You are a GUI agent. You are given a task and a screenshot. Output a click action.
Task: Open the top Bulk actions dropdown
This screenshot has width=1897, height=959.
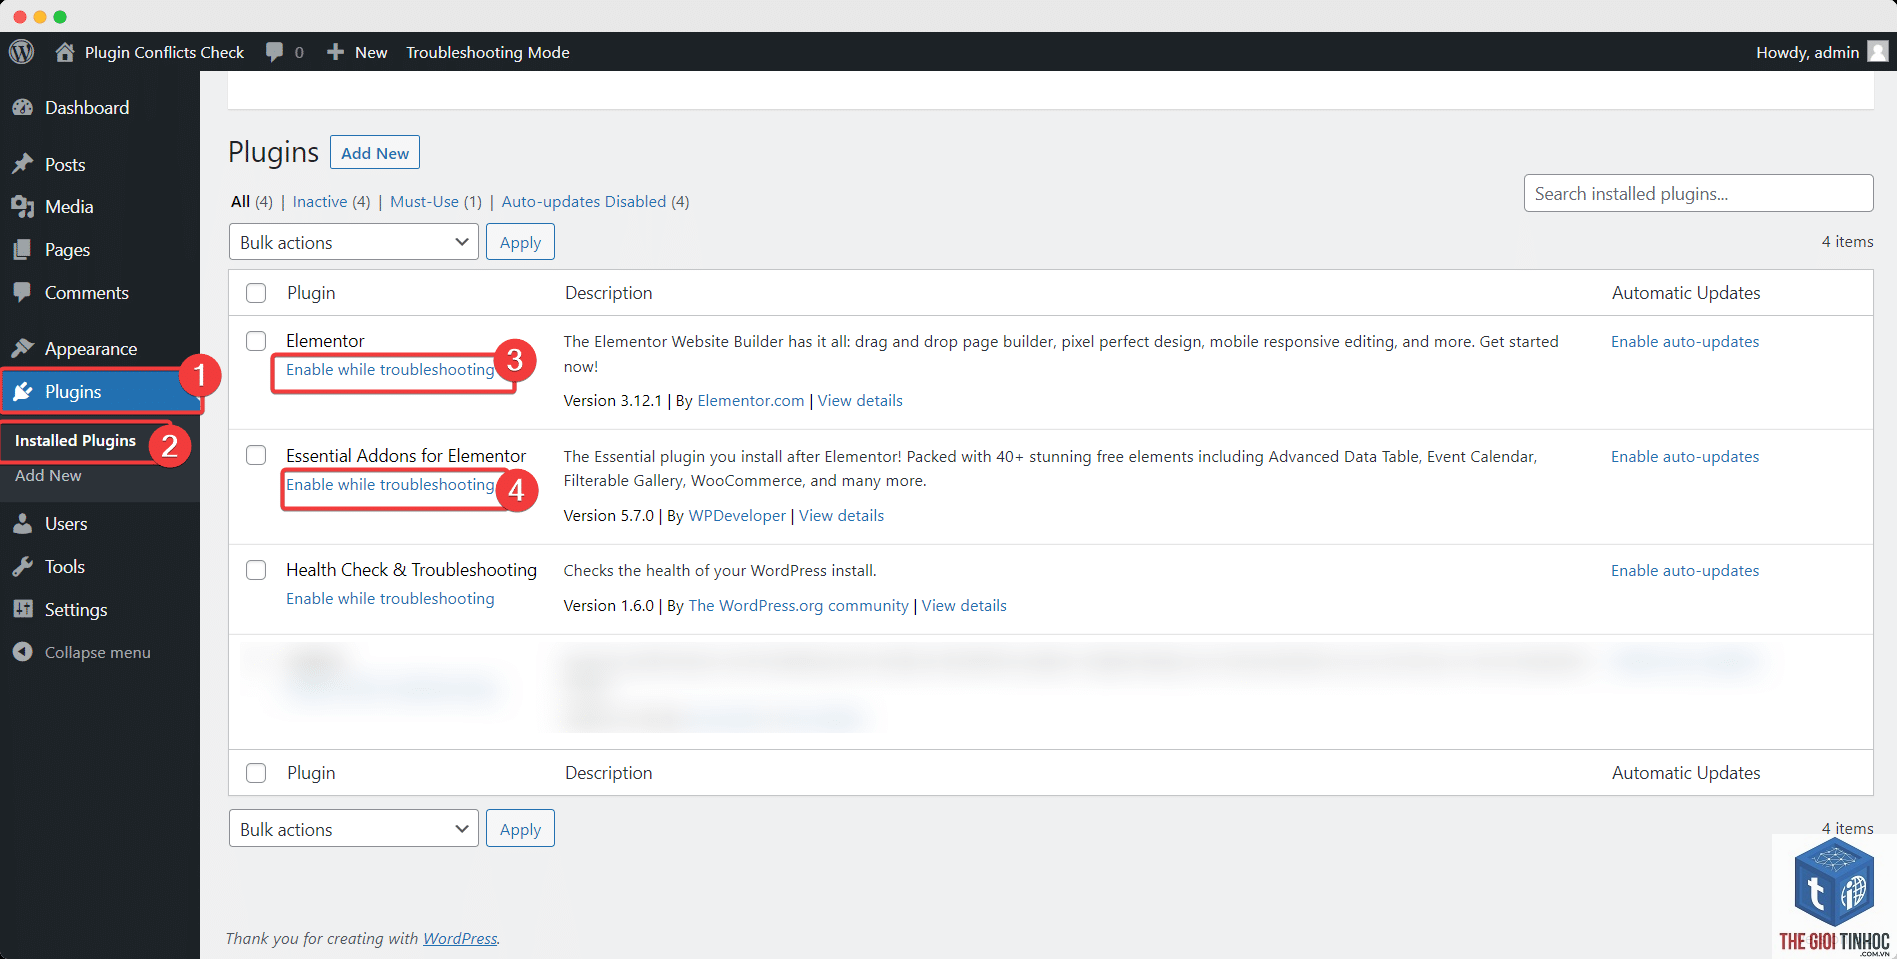354,242
